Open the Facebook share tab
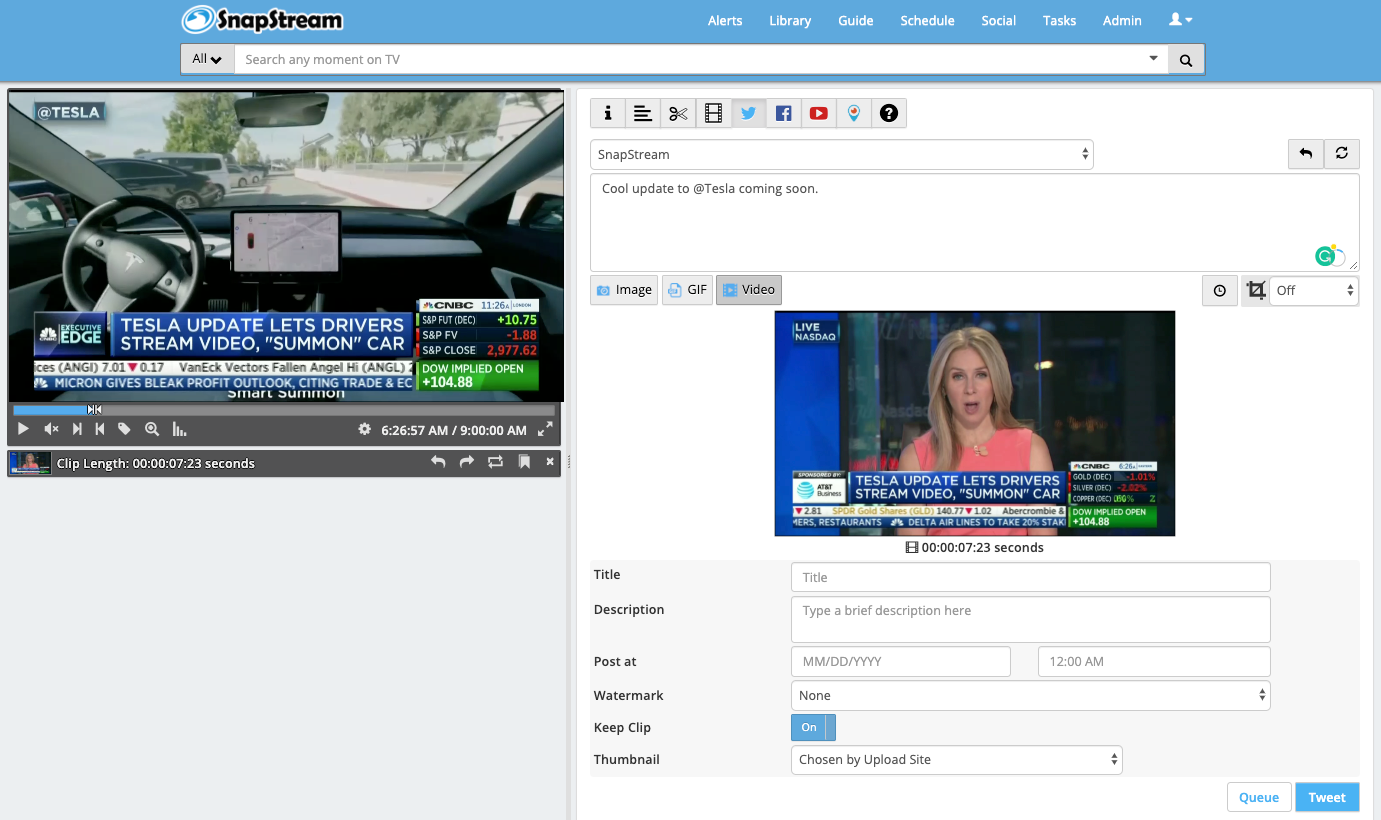 (783, 114)
